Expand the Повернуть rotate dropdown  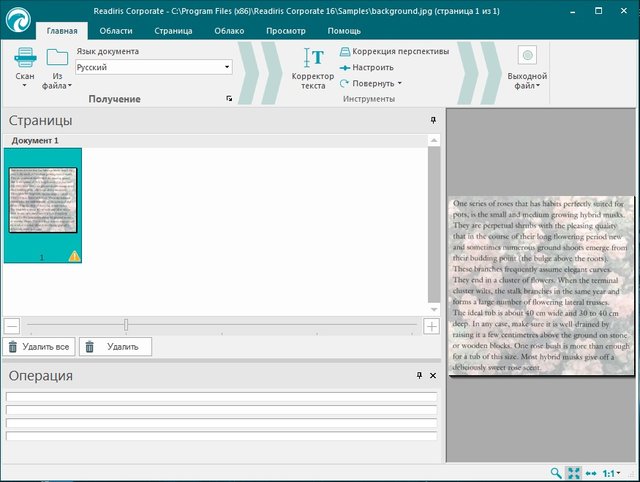399,84
